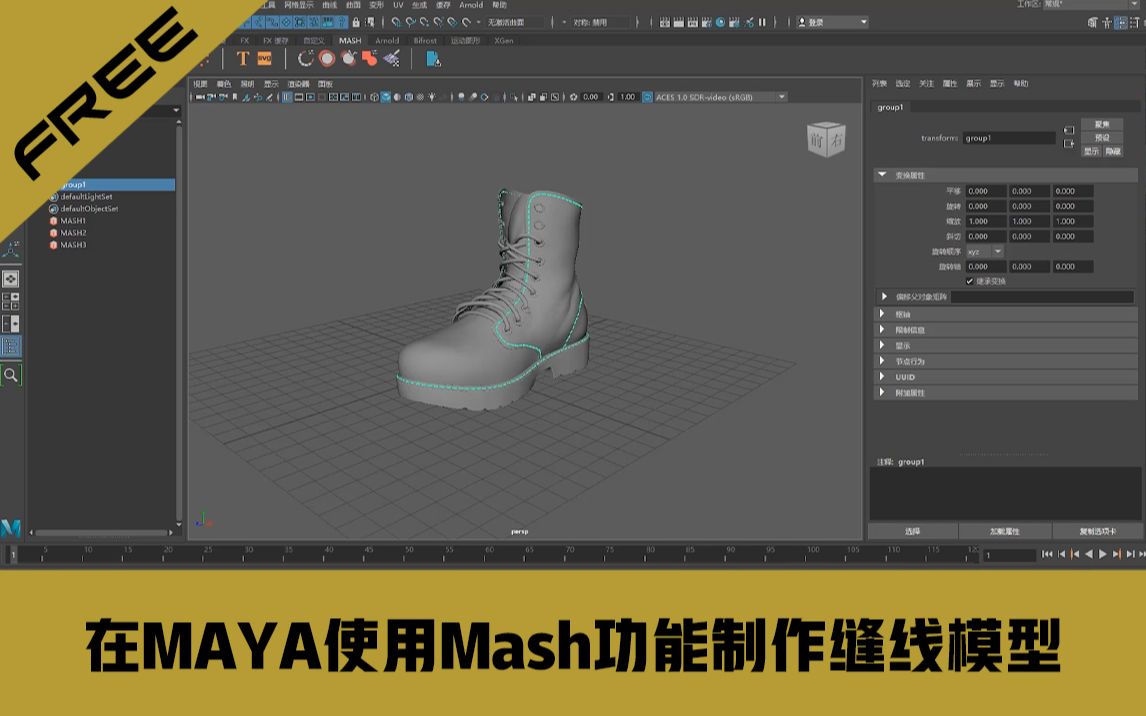
Task: Select the MASH paint placer icon on the shelf
Action: click(392, 58)
